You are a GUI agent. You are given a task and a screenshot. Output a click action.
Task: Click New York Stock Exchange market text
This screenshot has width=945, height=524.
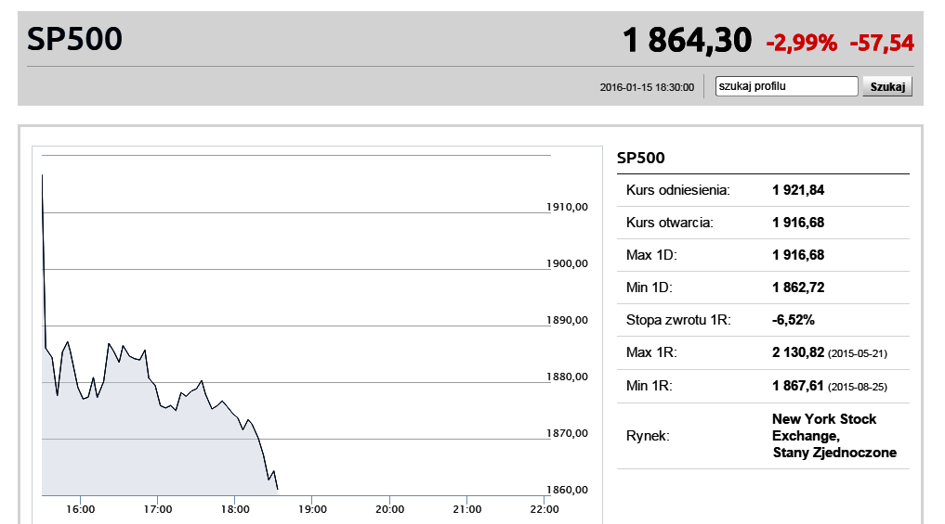coord(834,435)
